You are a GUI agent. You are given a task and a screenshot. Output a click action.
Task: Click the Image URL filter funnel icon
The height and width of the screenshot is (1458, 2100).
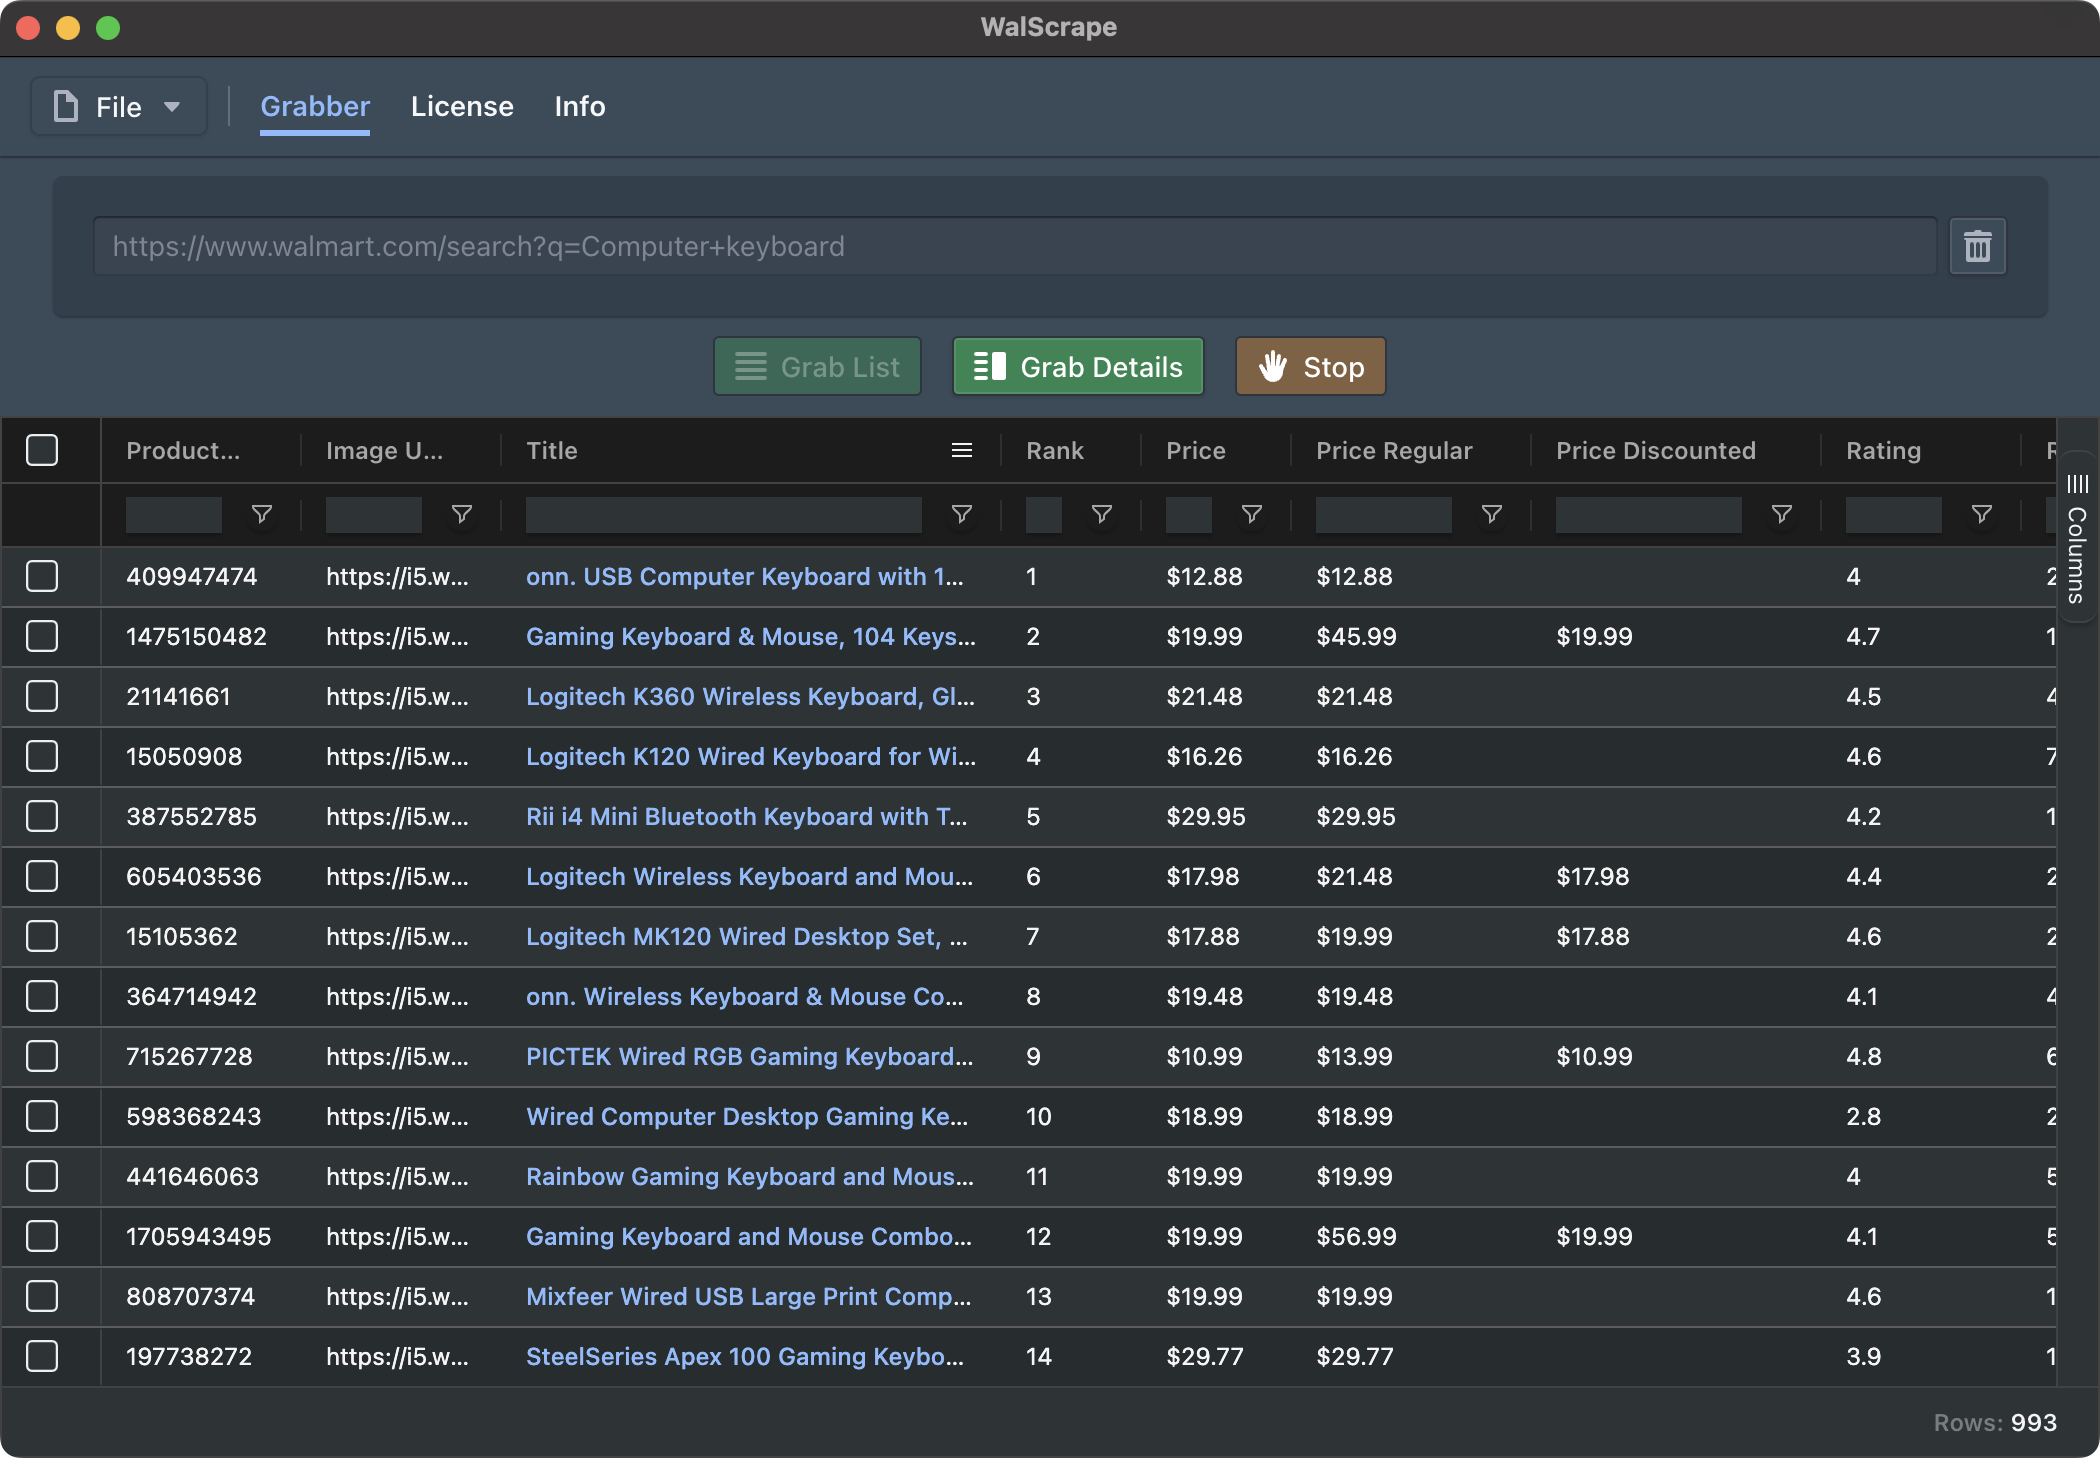point(461,514)
